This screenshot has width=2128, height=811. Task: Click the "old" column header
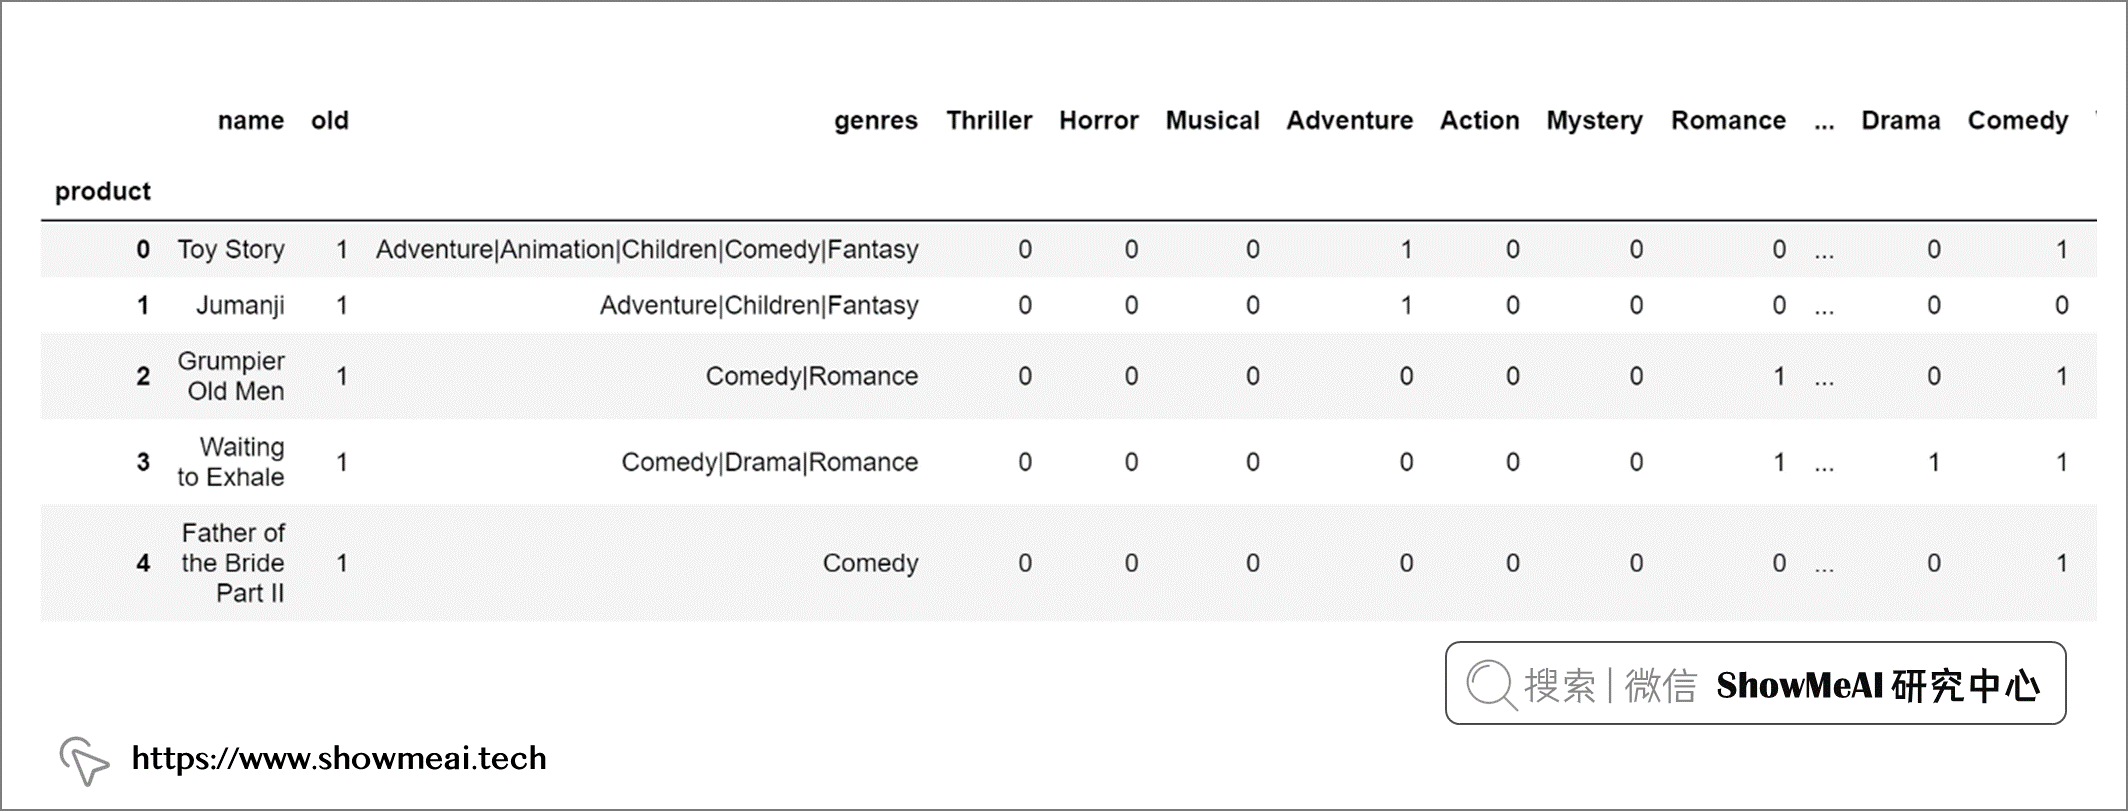330,121
